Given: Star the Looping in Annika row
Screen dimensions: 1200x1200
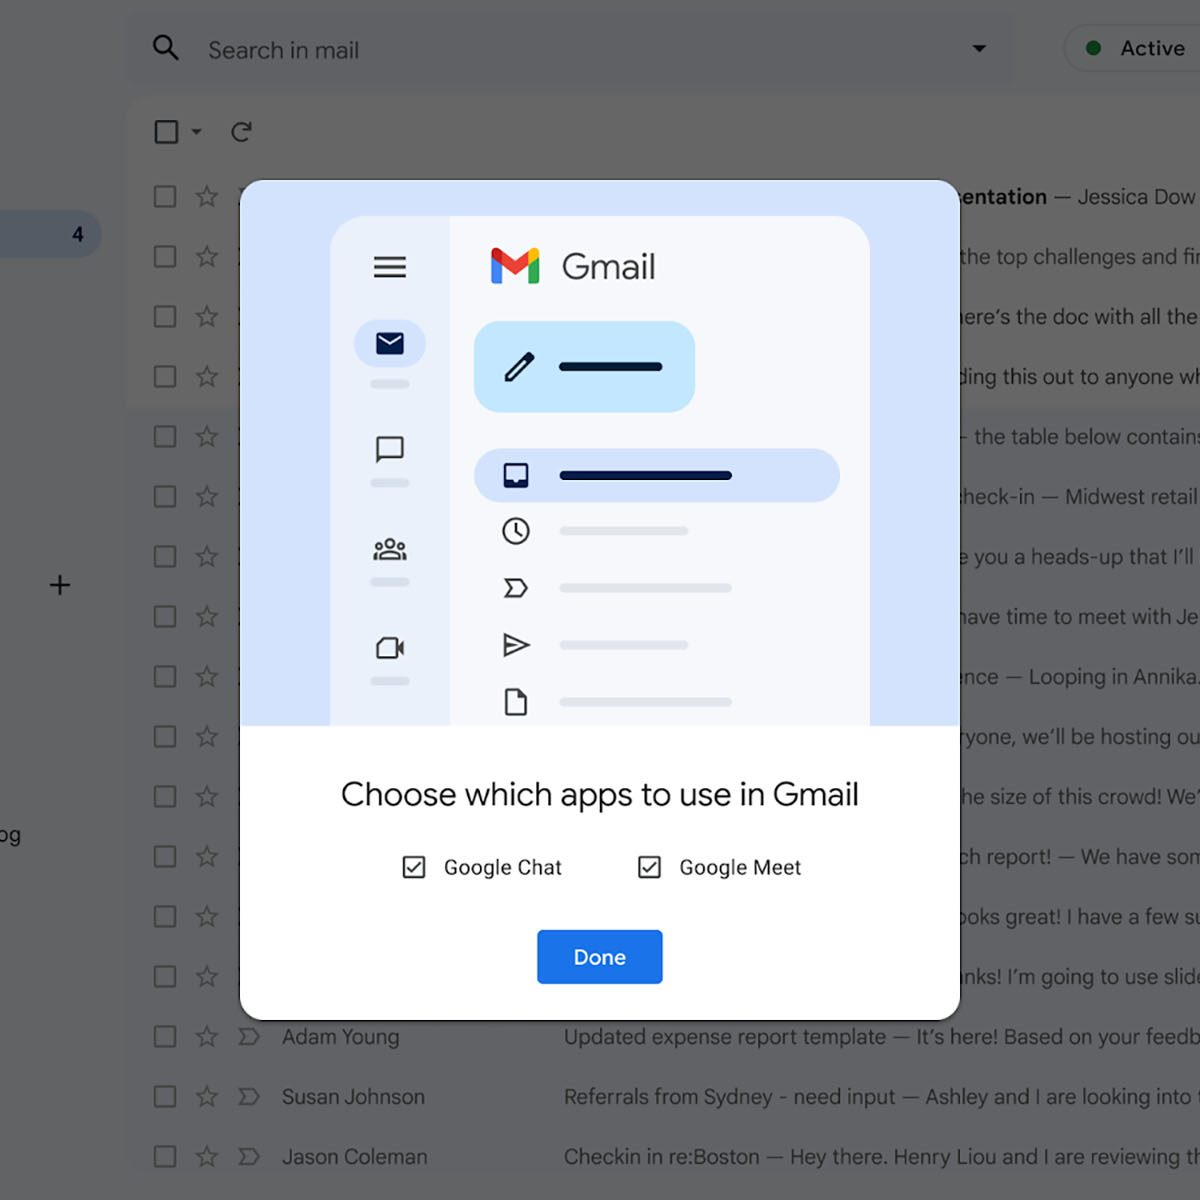Looking at the screenshot, I should [207, 677].
